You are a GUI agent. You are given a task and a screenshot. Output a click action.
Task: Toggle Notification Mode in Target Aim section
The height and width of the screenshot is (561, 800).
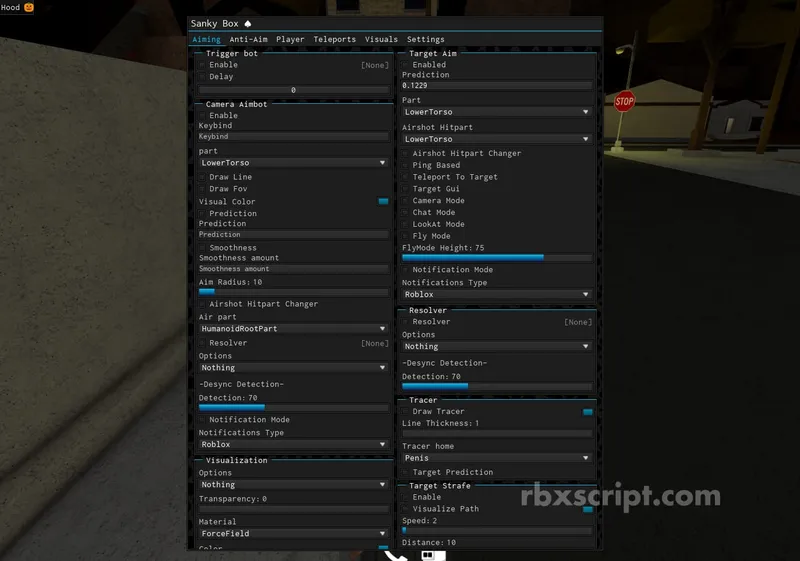coord(405,269)
